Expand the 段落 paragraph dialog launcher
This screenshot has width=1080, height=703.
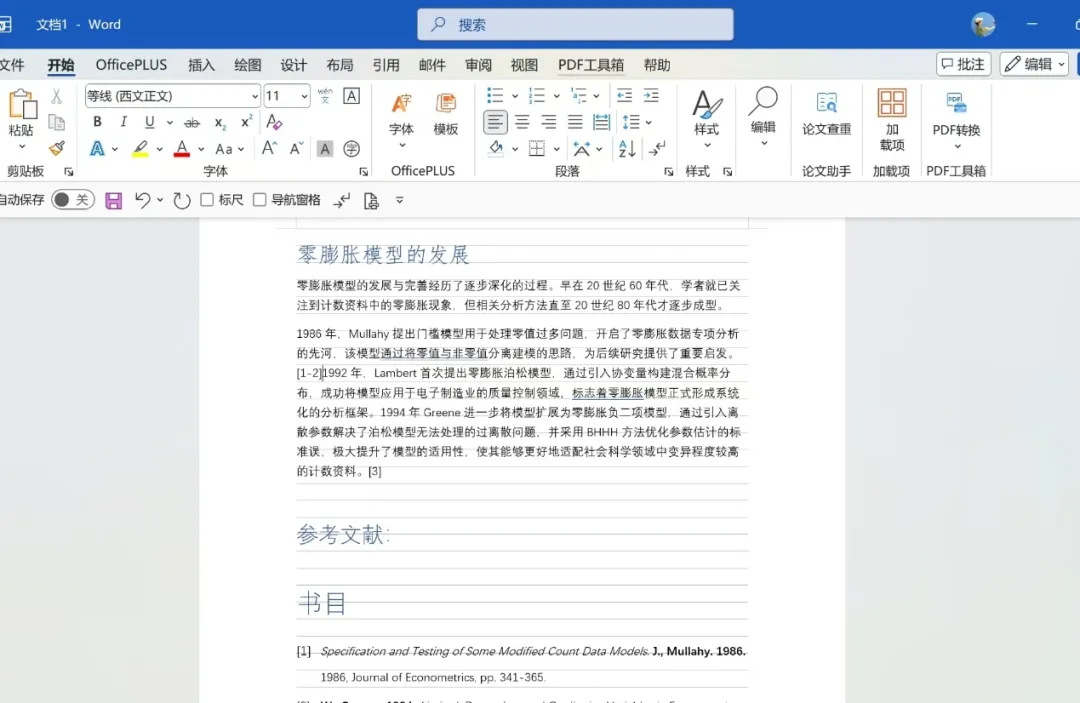(669, 171)
